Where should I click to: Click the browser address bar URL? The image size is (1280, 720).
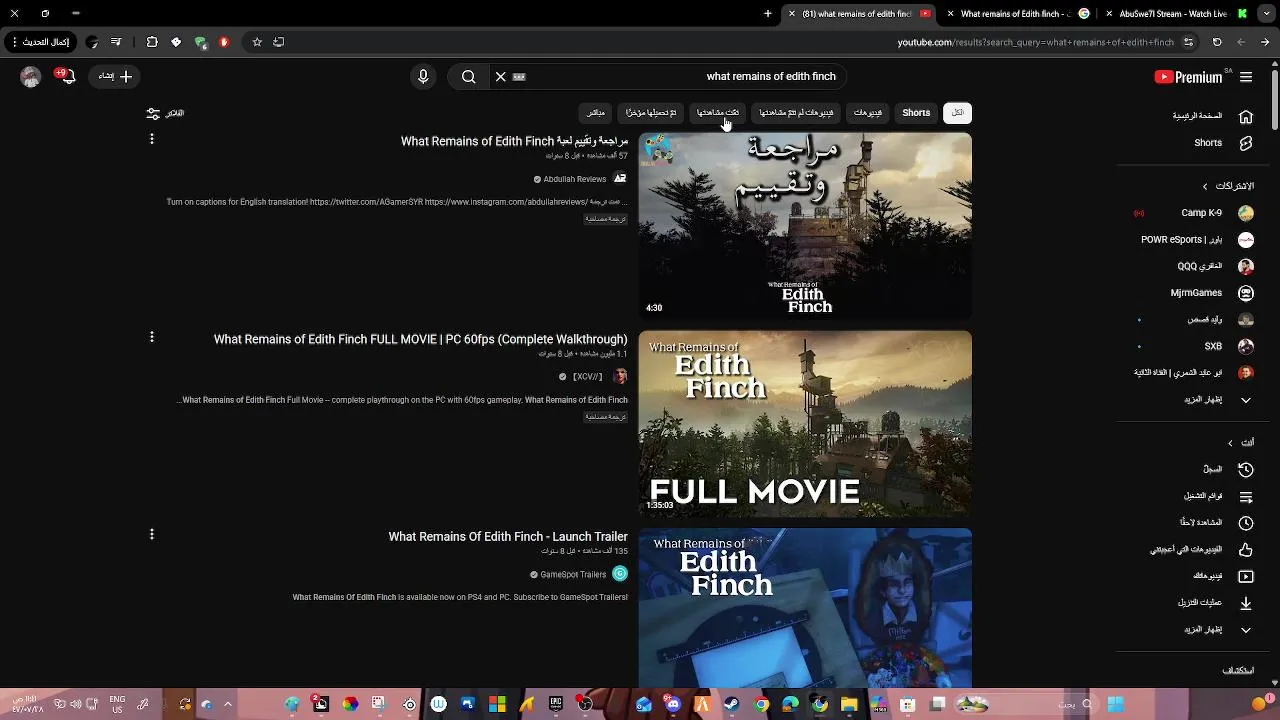[x=1035, y=43]
